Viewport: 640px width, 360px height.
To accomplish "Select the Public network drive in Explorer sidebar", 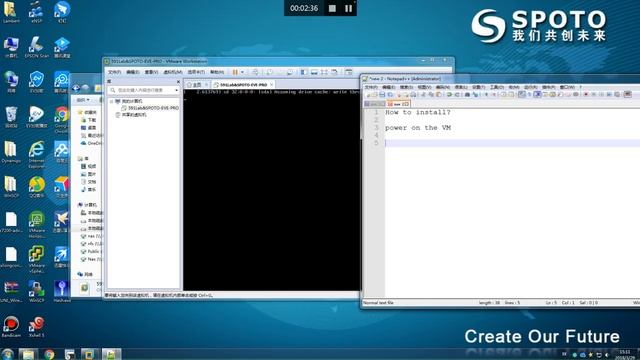I will (91, 251).
